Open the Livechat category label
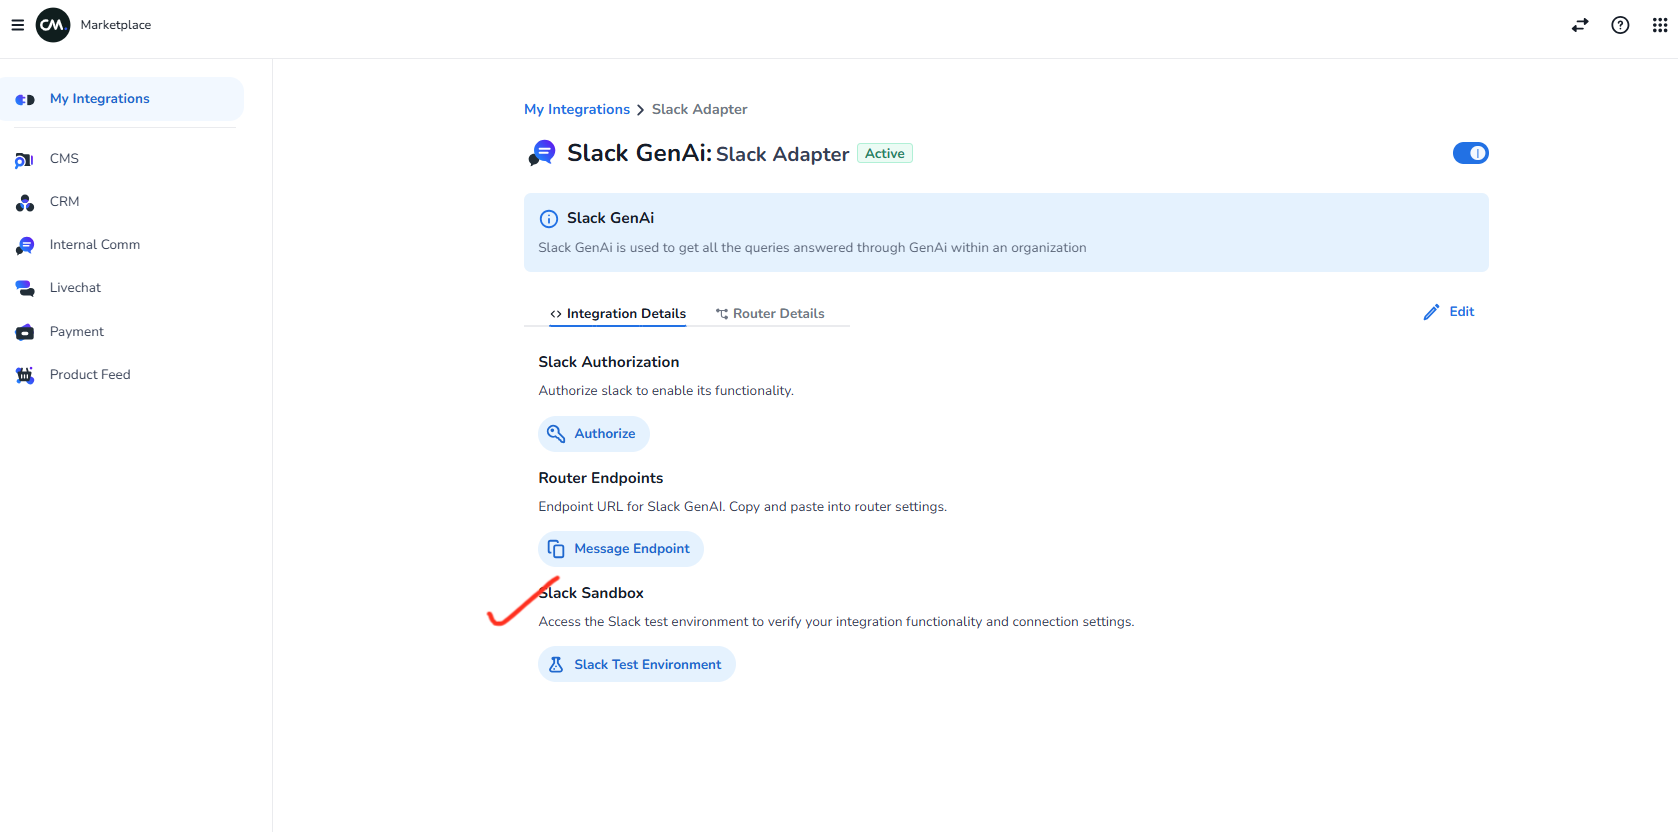Viewport: 1678px width, 832px height. pos(75,288)
